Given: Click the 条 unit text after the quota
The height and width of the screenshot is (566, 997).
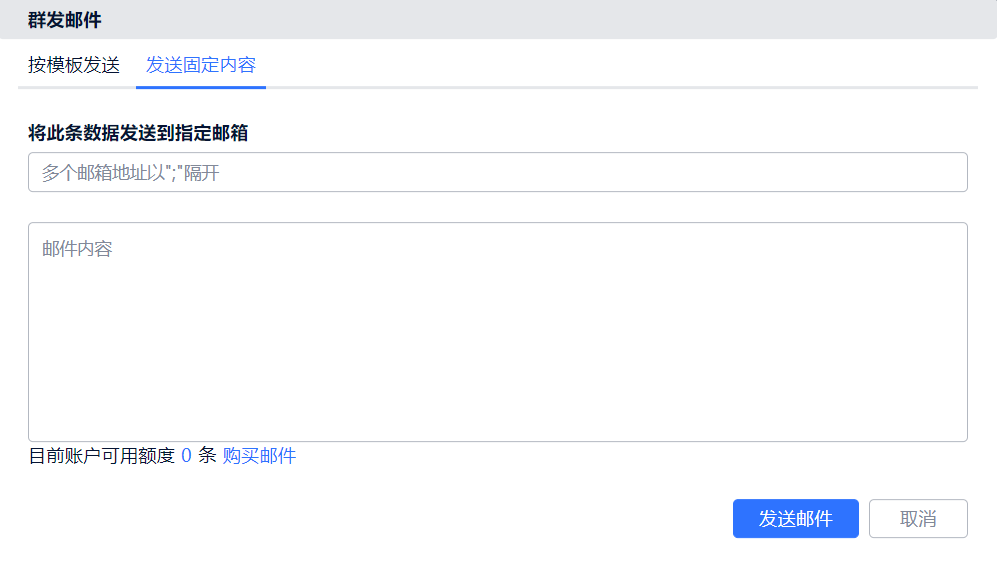Looking at the screenshot, I should pyautogui.click(x=207, y=456).
